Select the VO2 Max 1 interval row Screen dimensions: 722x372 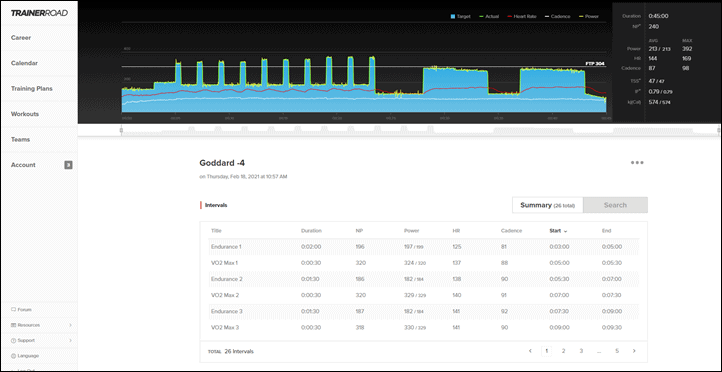(x=424, y=263)
